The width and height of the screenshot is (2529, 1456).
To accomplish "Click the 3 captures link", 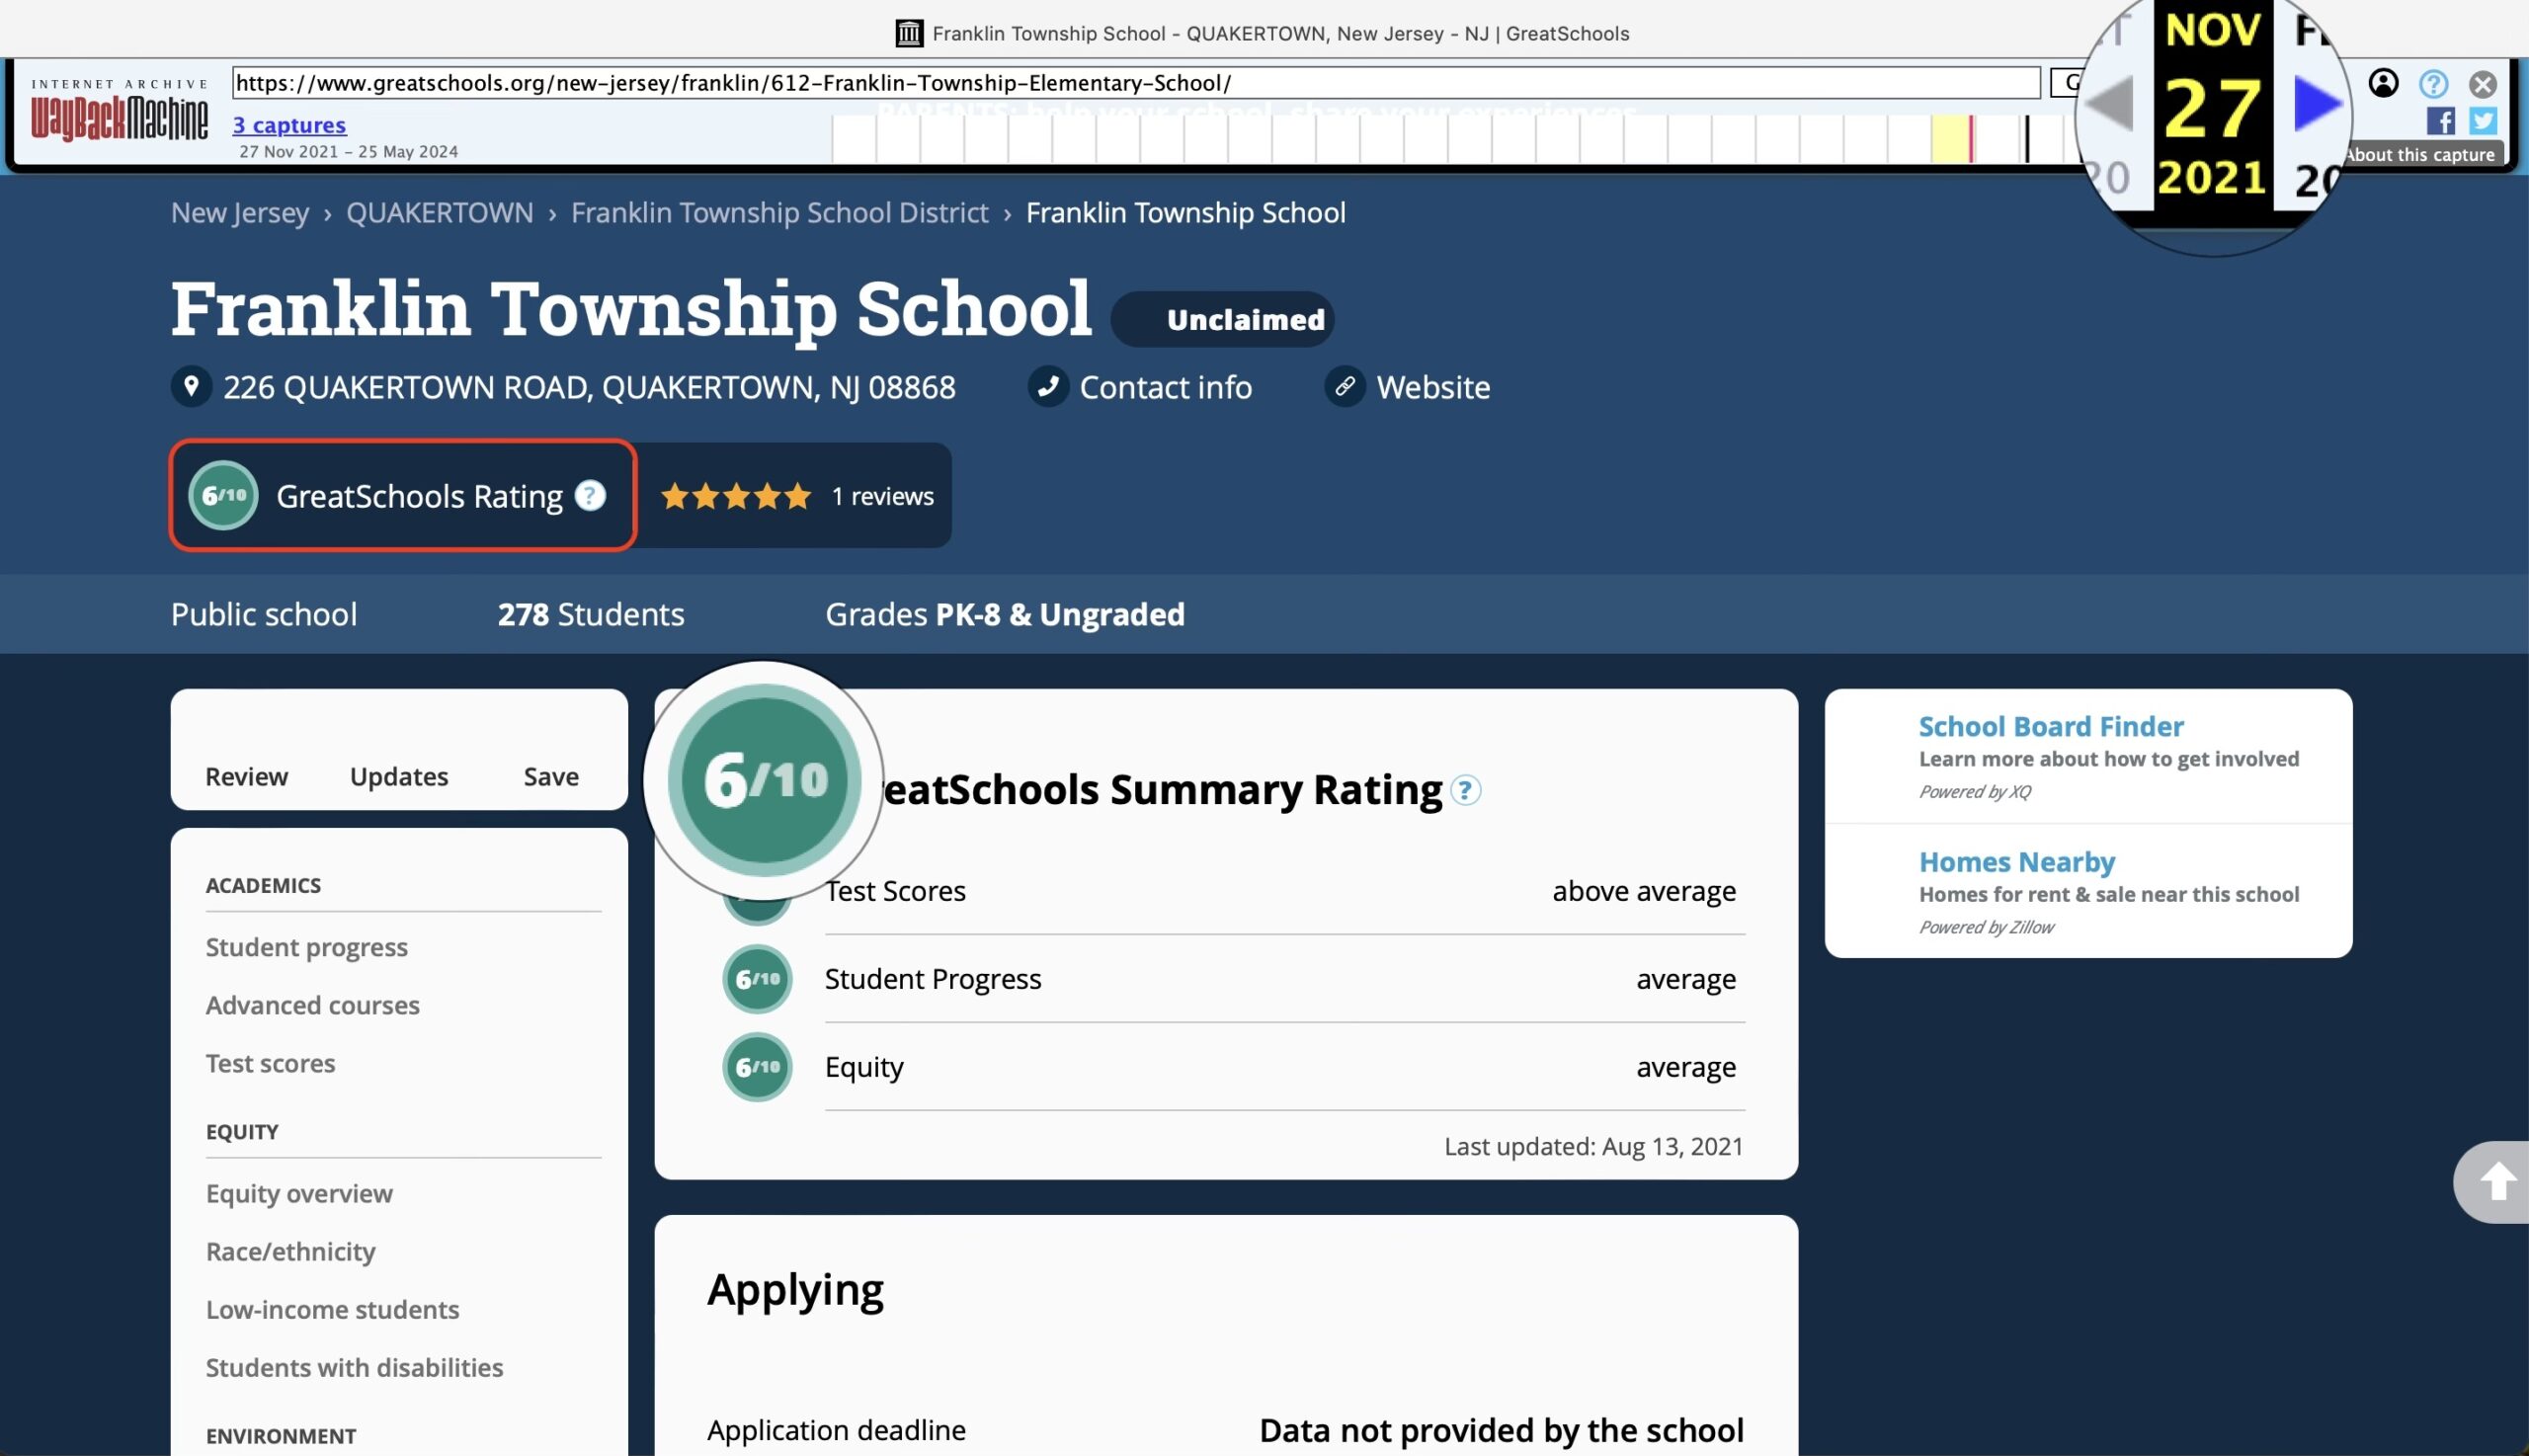I will (x=289, y=125).
